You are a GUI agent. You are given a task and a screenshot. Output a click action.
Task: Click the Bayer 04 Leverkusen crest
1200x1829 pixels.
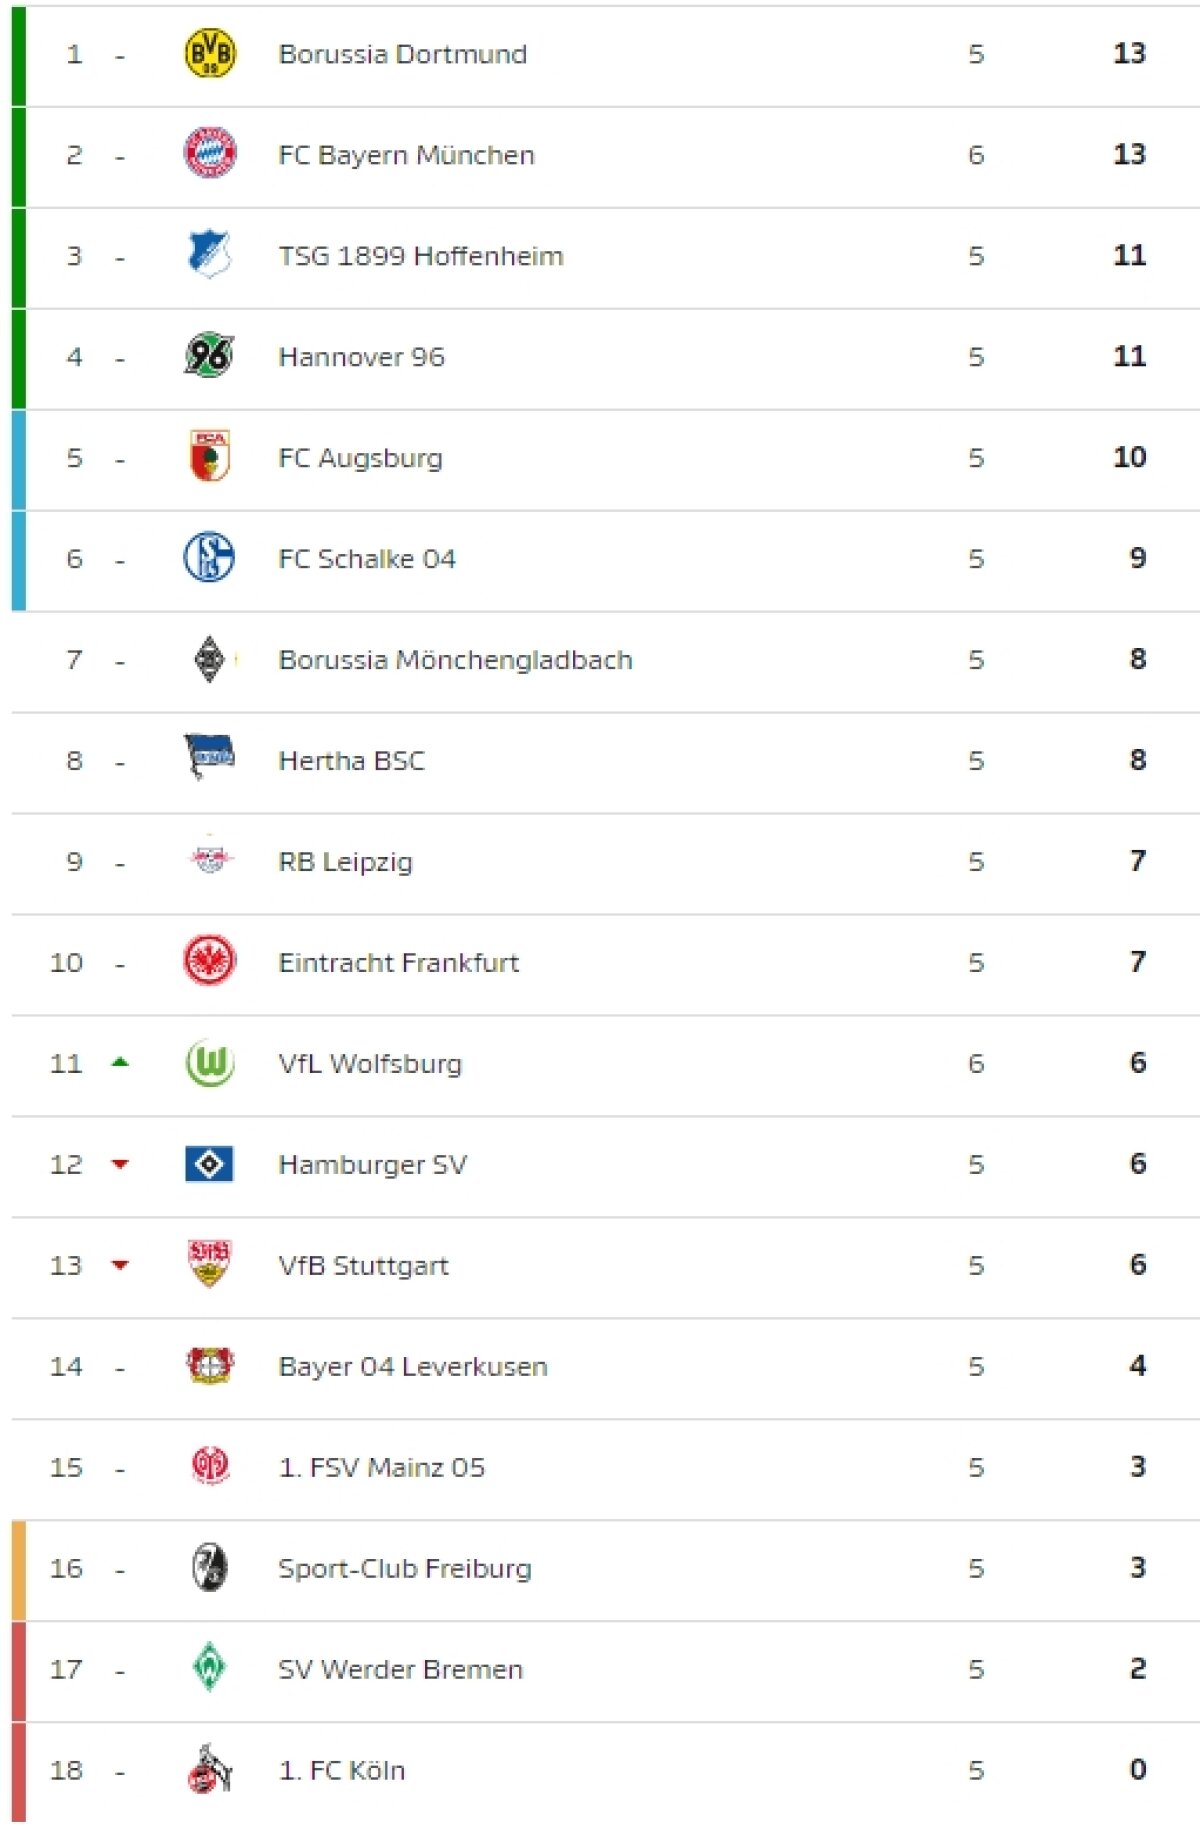(210, 1366)
